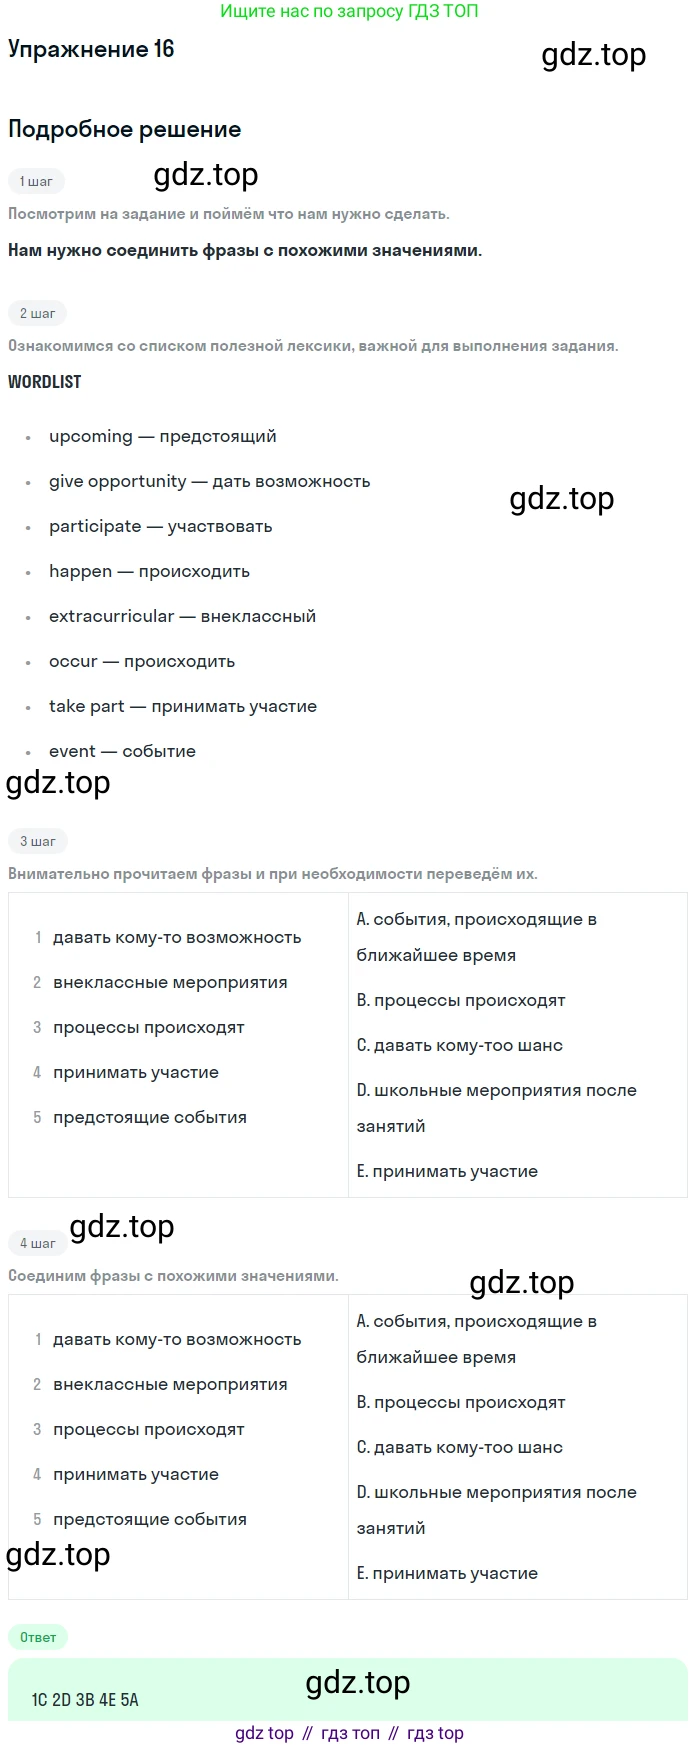Click the "upcoming — предстоящий" wordlist entry
This screenshot has width=700, height=1748.
(162, 436)
